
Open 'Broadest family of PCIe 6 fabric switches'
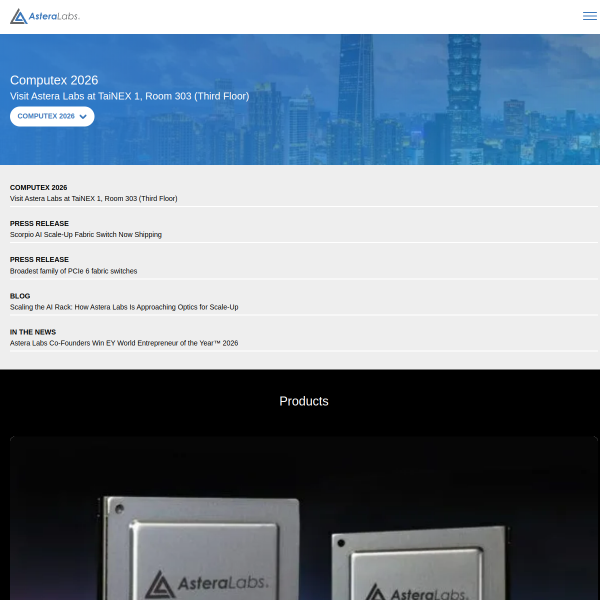(x=73, y=271)
